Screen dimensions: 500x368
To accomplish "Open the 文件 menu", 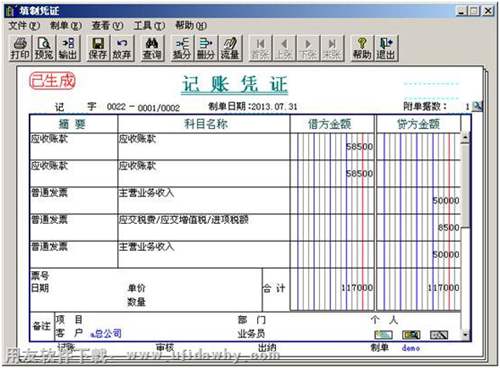I will click(24, 26).
